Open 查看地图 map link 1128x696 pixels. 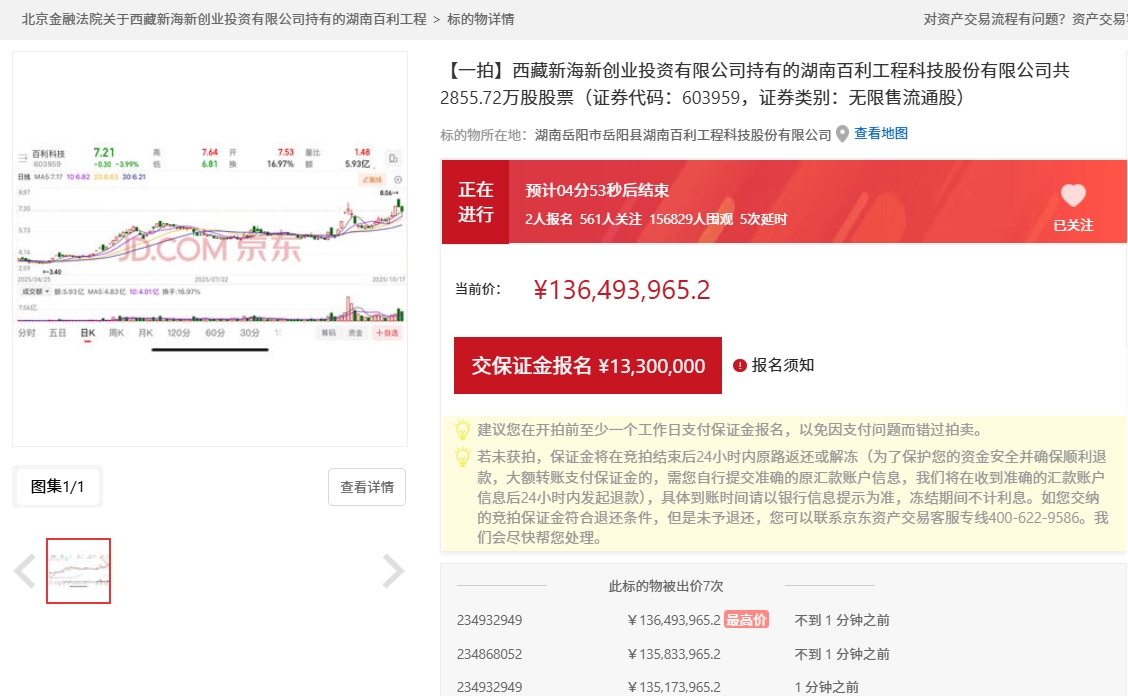[x=881, y=133]
